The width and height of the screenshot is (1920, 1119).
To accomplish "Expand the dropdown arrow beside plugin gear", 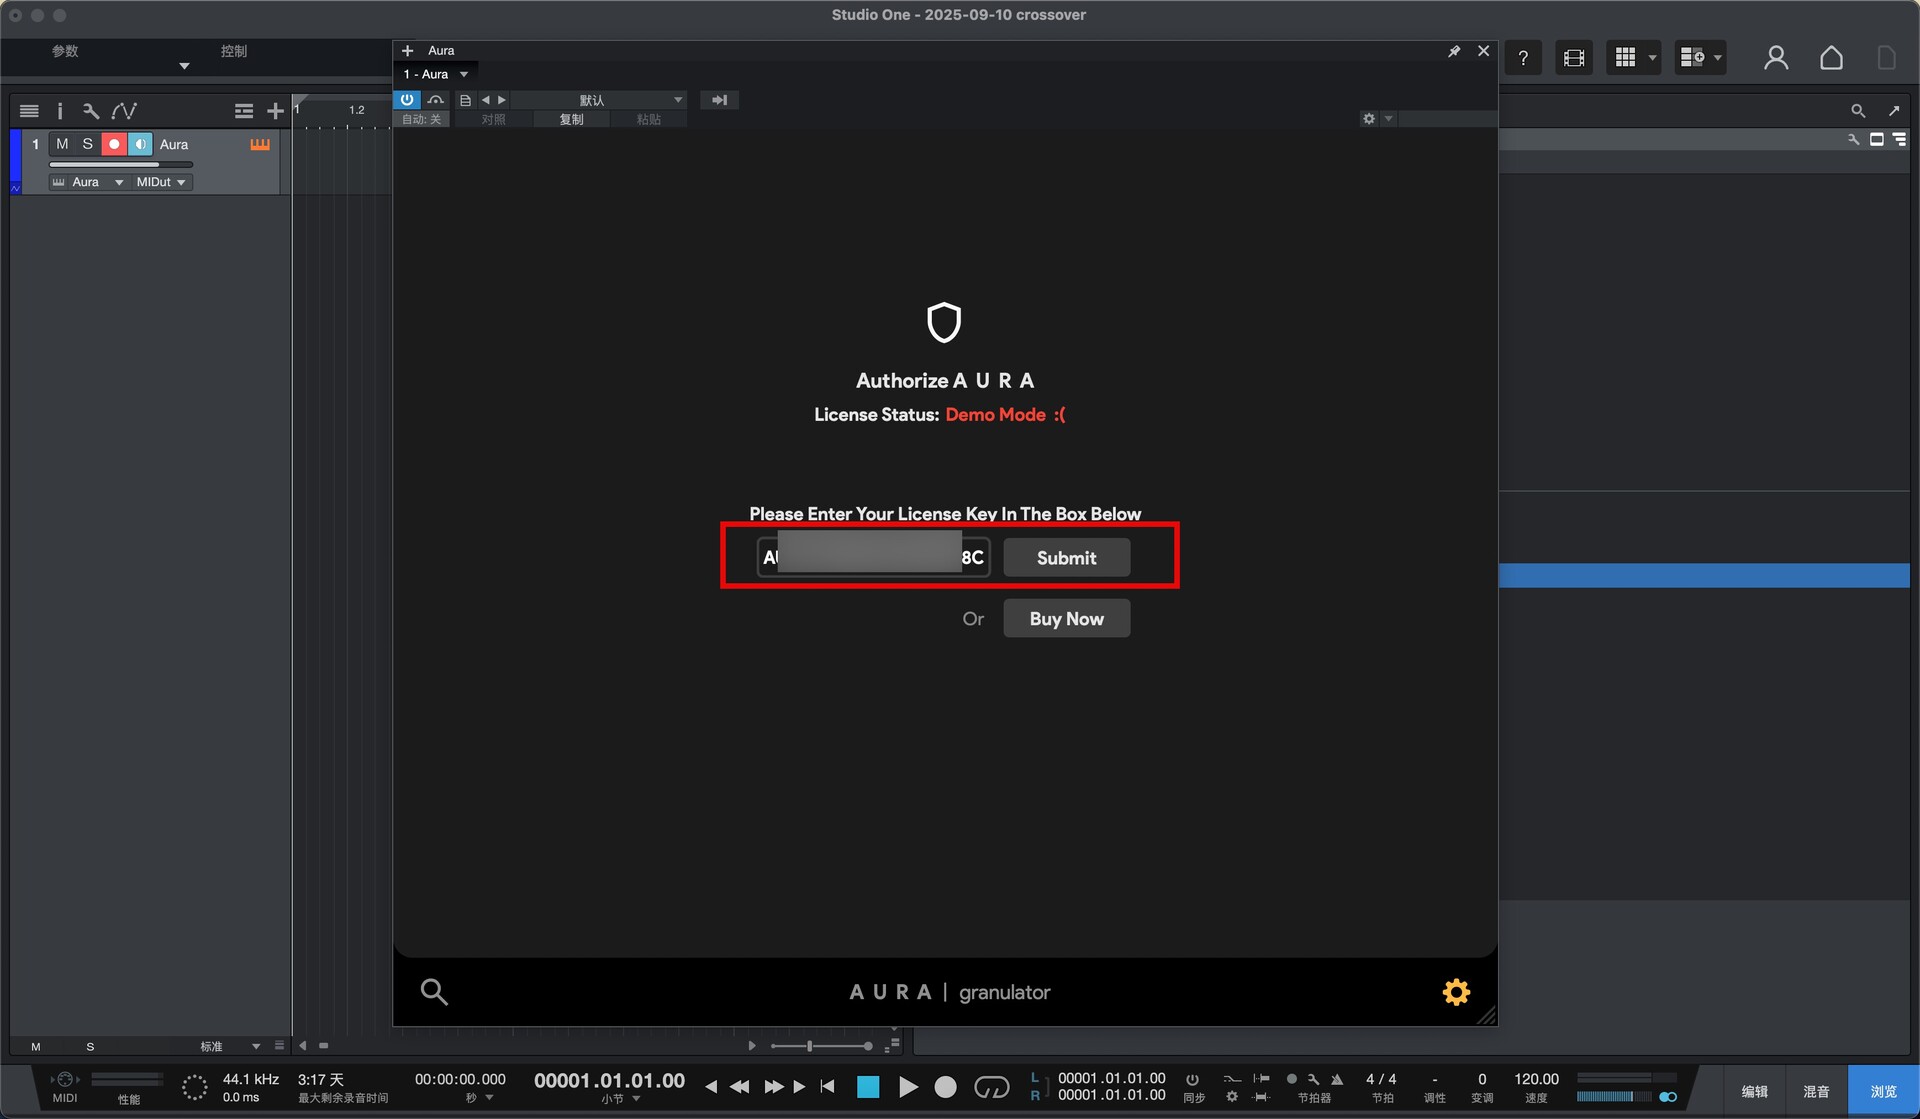I will (1388, 119).
